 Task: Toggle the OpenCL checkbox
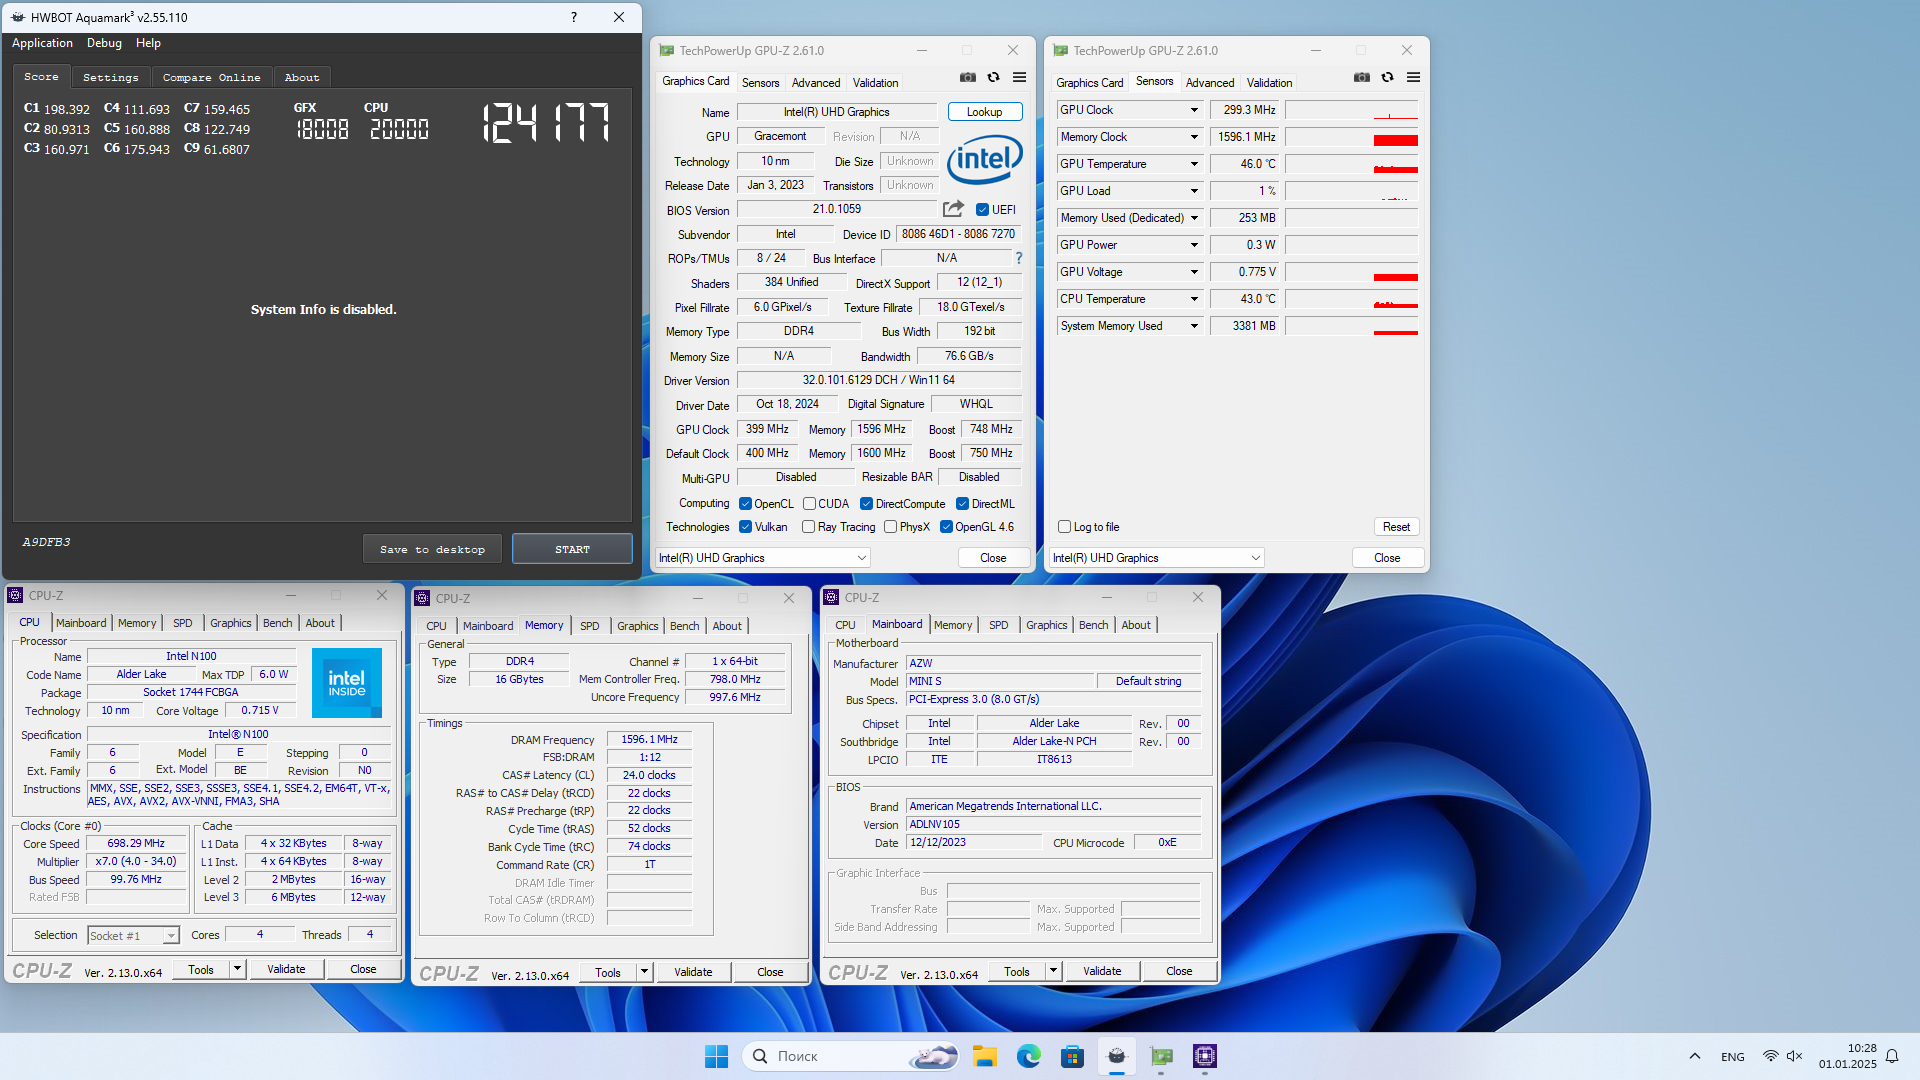745,504
